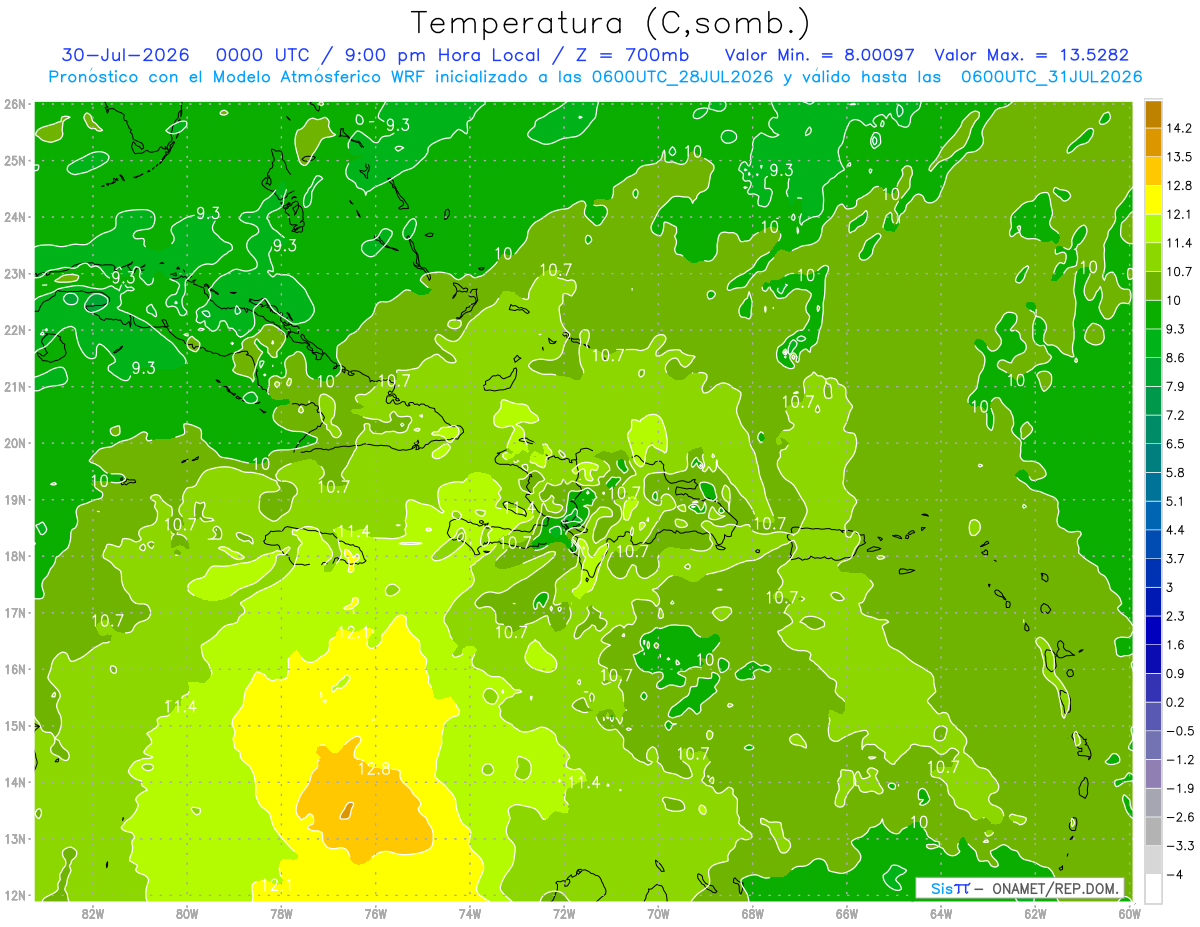Click the "14.2" colorbar label

point(1178,128)
